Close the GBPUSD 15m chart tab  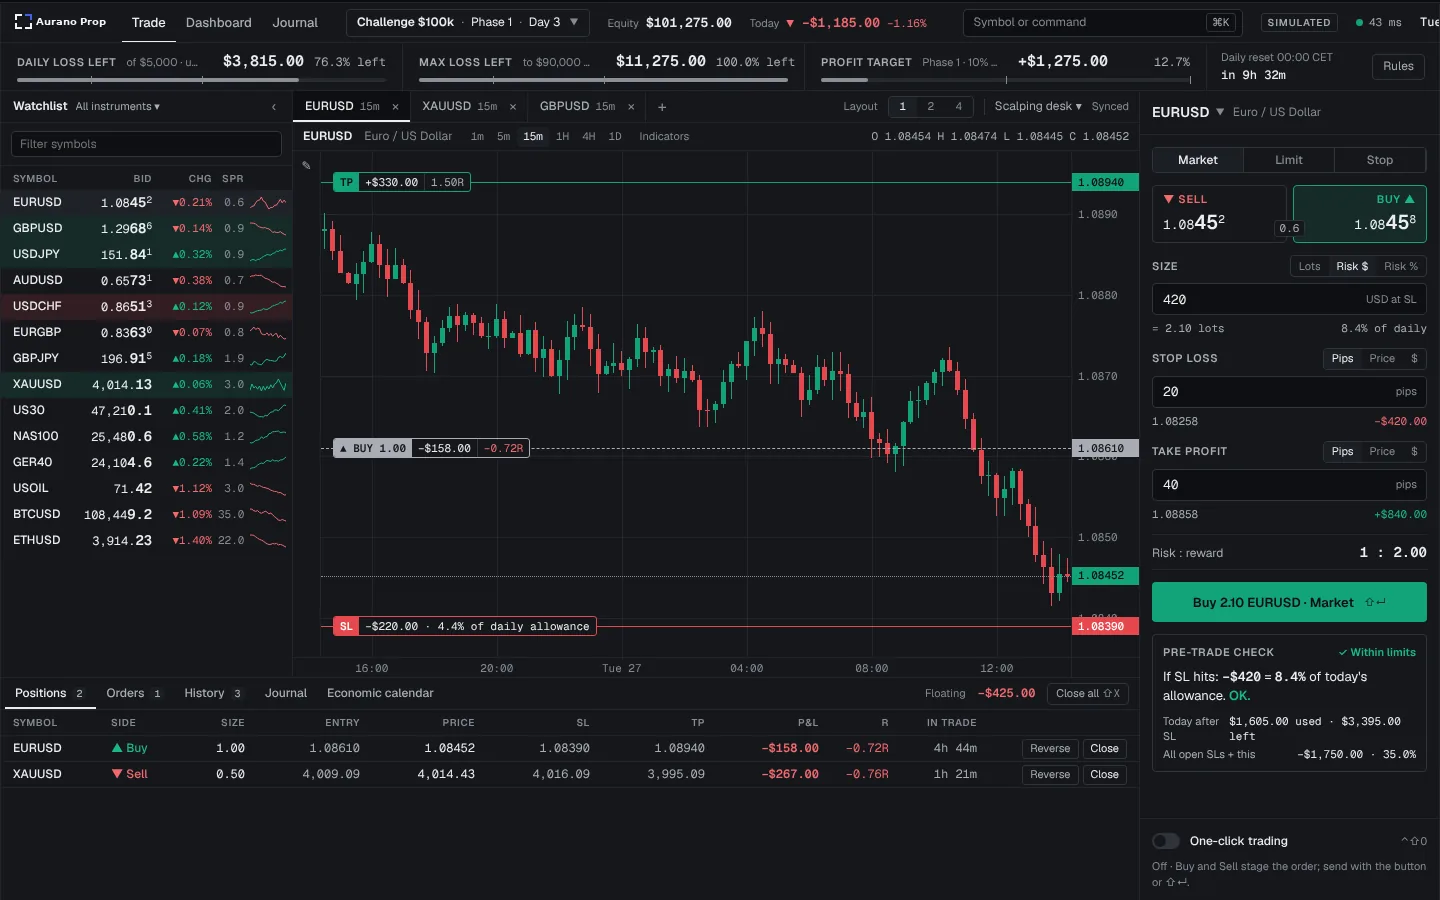[631, 107]
